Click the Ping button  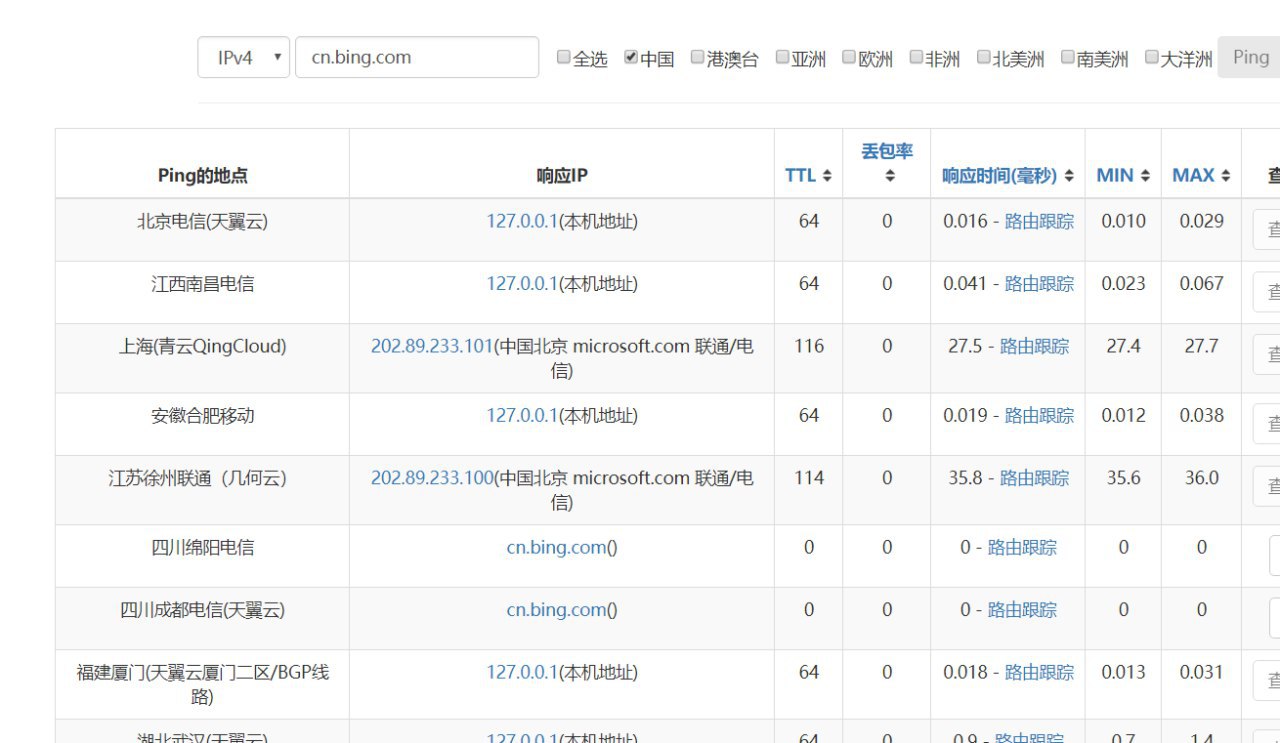pyautogui.click(x=1250, y=57)
